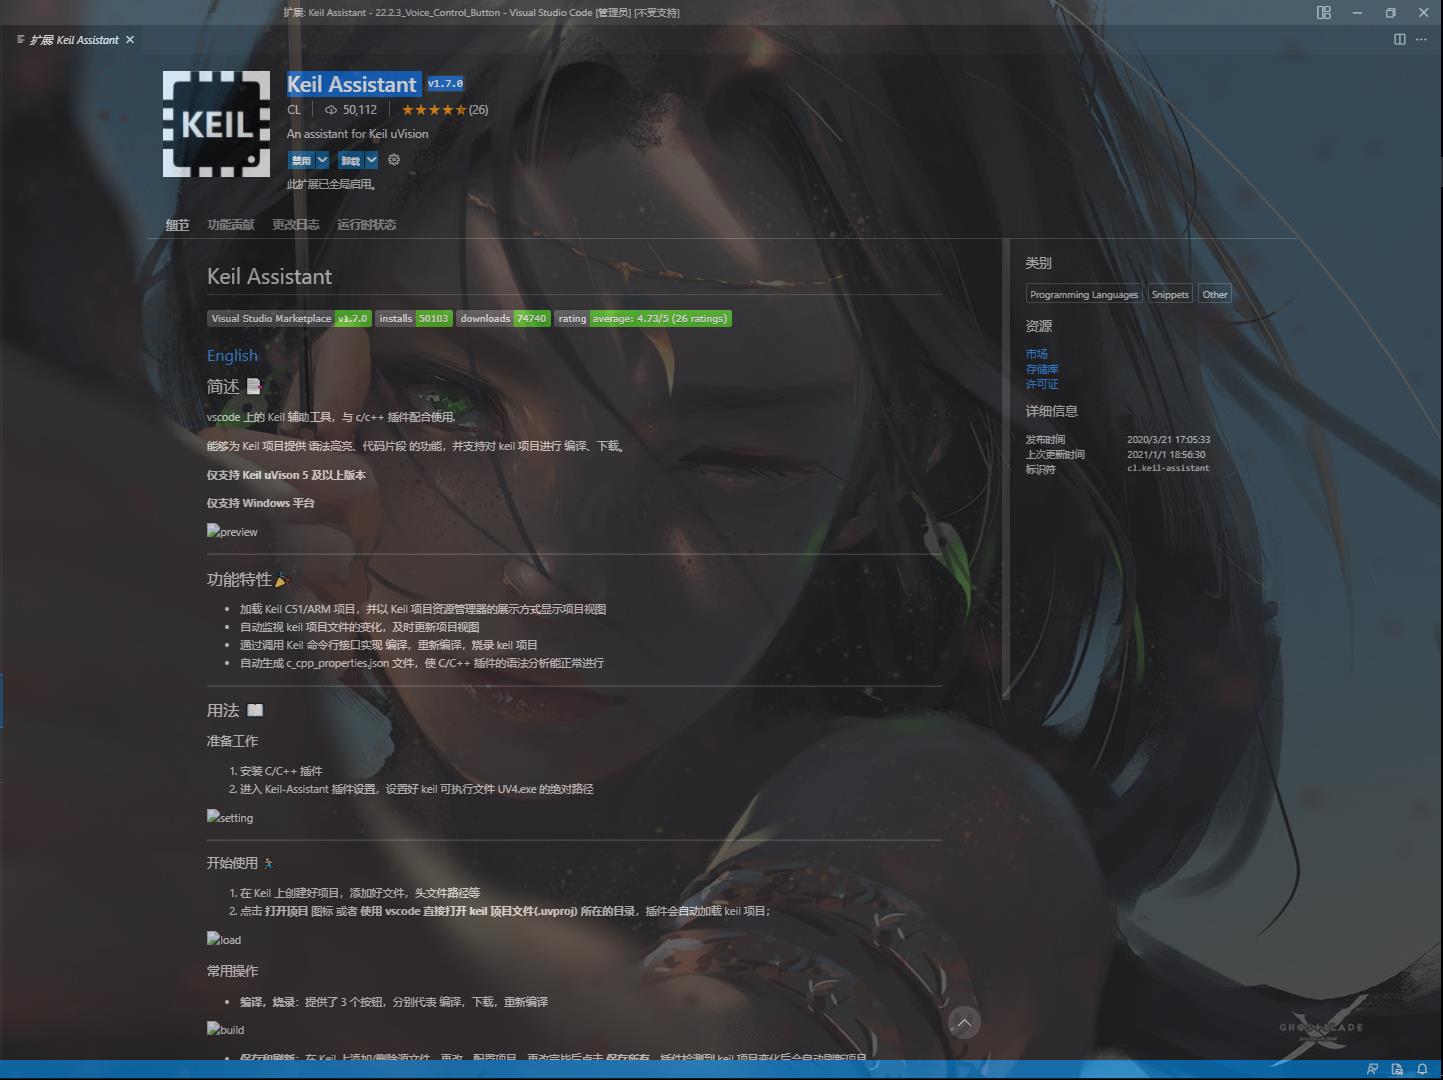Image resolution: width=1443 pixels, height=1080 pixels.
Task: Click the installs 50103 badge
Action: tap(414, 318)
